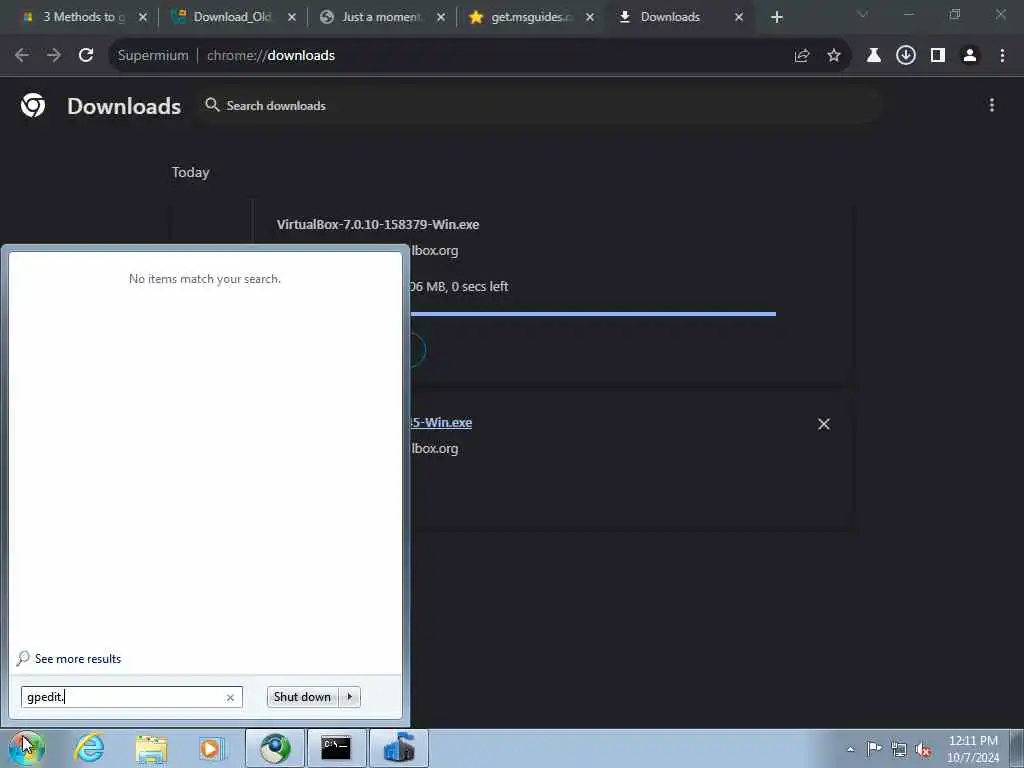This screenshot has width=1024, height=768.
Task: Click the browser forward arrow
Action: click(54, 56)
